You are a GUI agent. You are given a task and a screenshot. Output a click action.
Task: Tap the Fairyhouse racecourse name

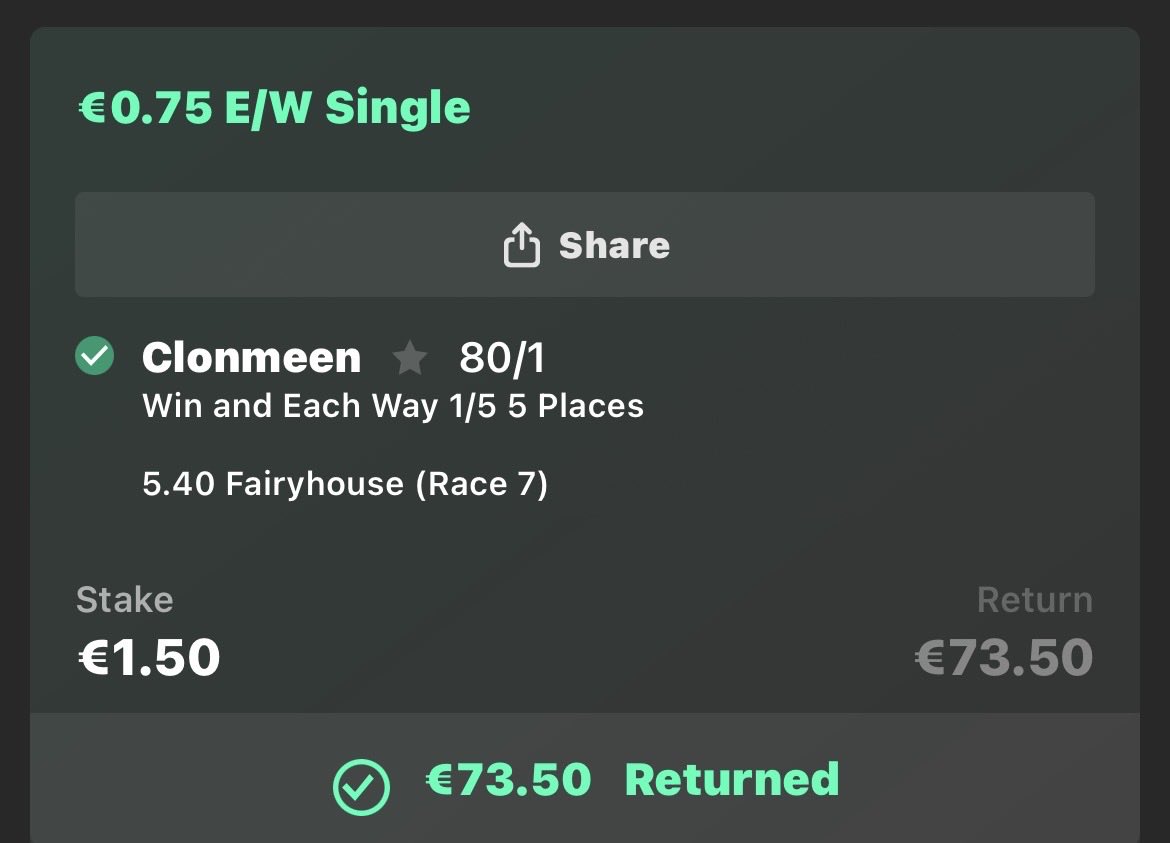coord(315,483)
